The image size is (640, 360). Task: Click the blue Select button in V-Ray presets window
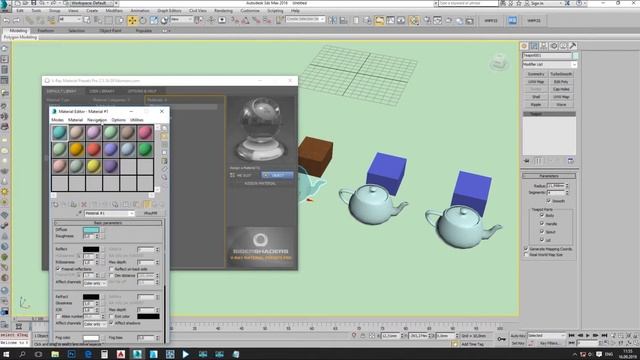tap(277, 175)
